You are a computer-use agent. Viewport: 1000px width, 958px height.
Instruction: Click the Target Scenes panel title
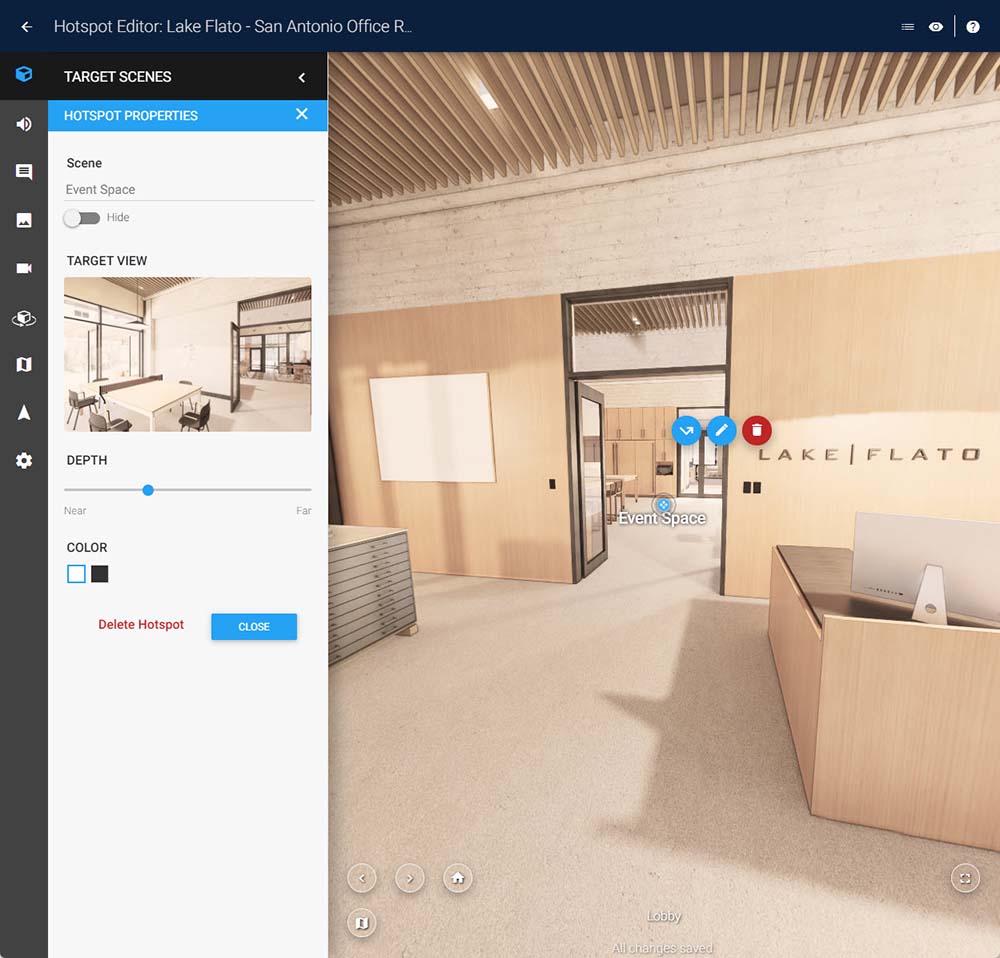(x=117, y=77)
